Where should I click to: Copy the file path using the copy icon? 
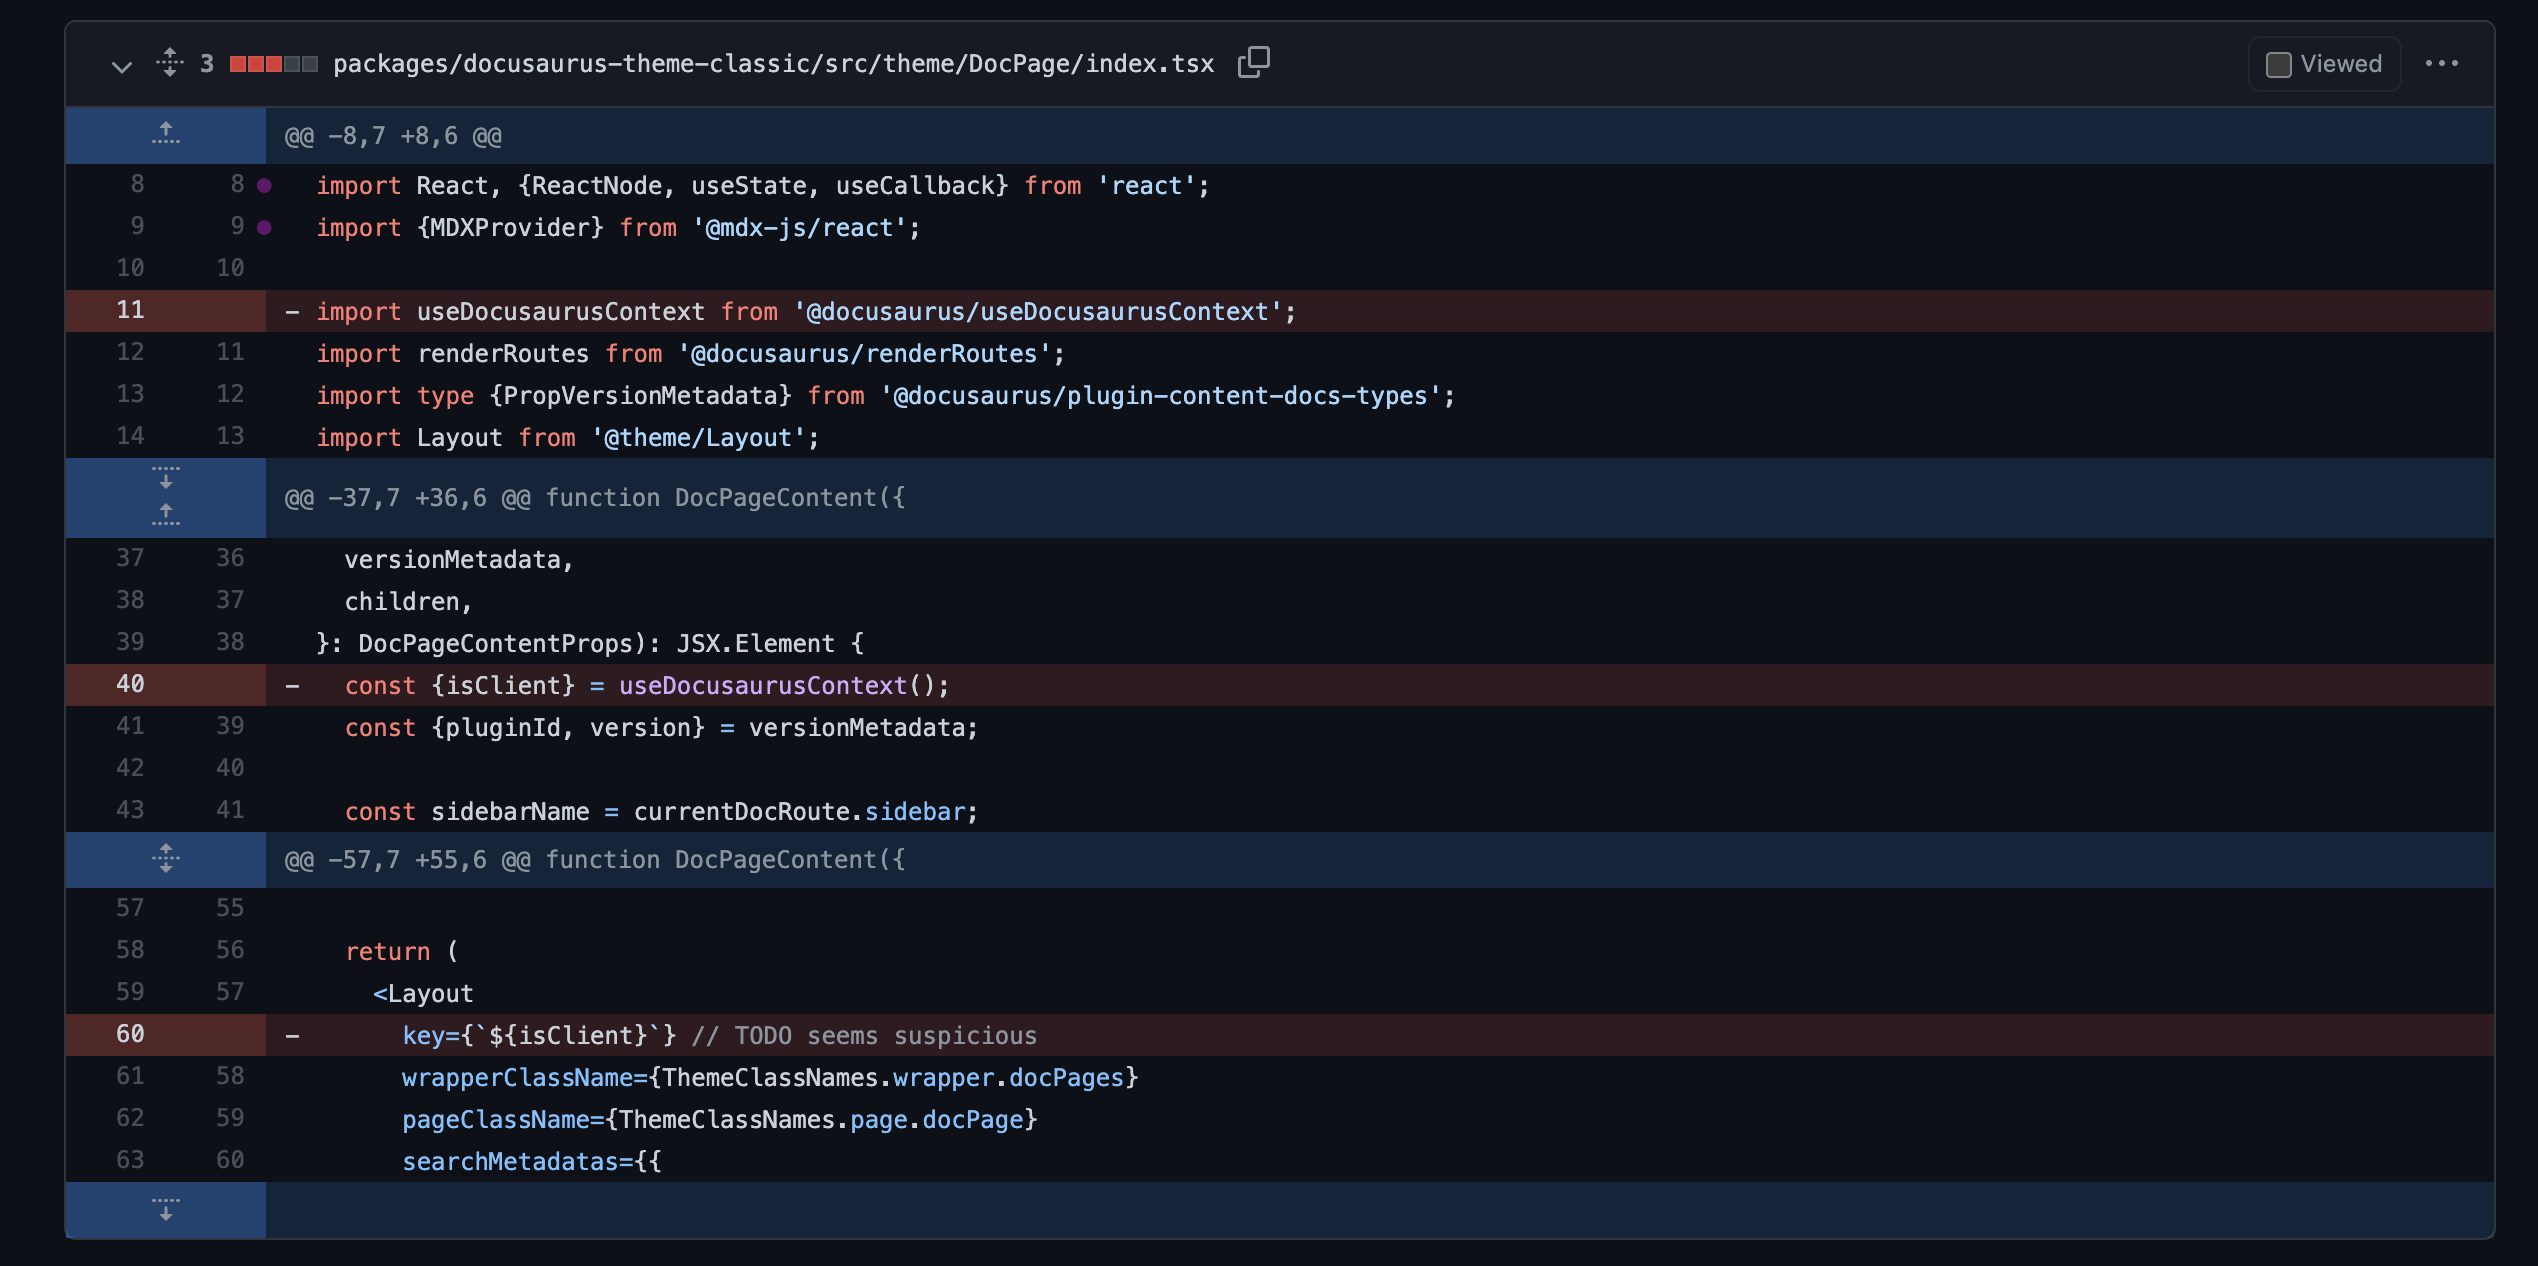1253,62
